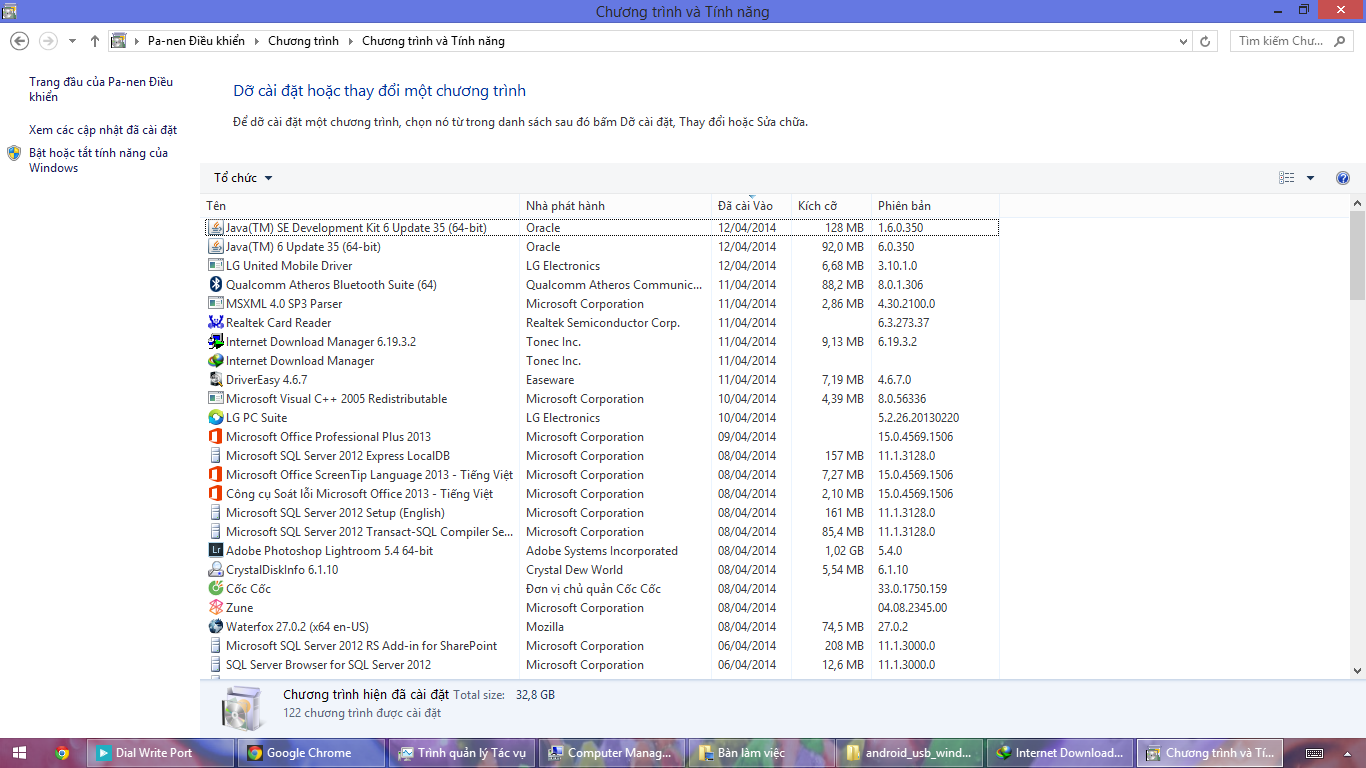Select Microsoft SQL Server 2012 Setup (English)
Screen dimensions: 1366x768
pos(602,513)
